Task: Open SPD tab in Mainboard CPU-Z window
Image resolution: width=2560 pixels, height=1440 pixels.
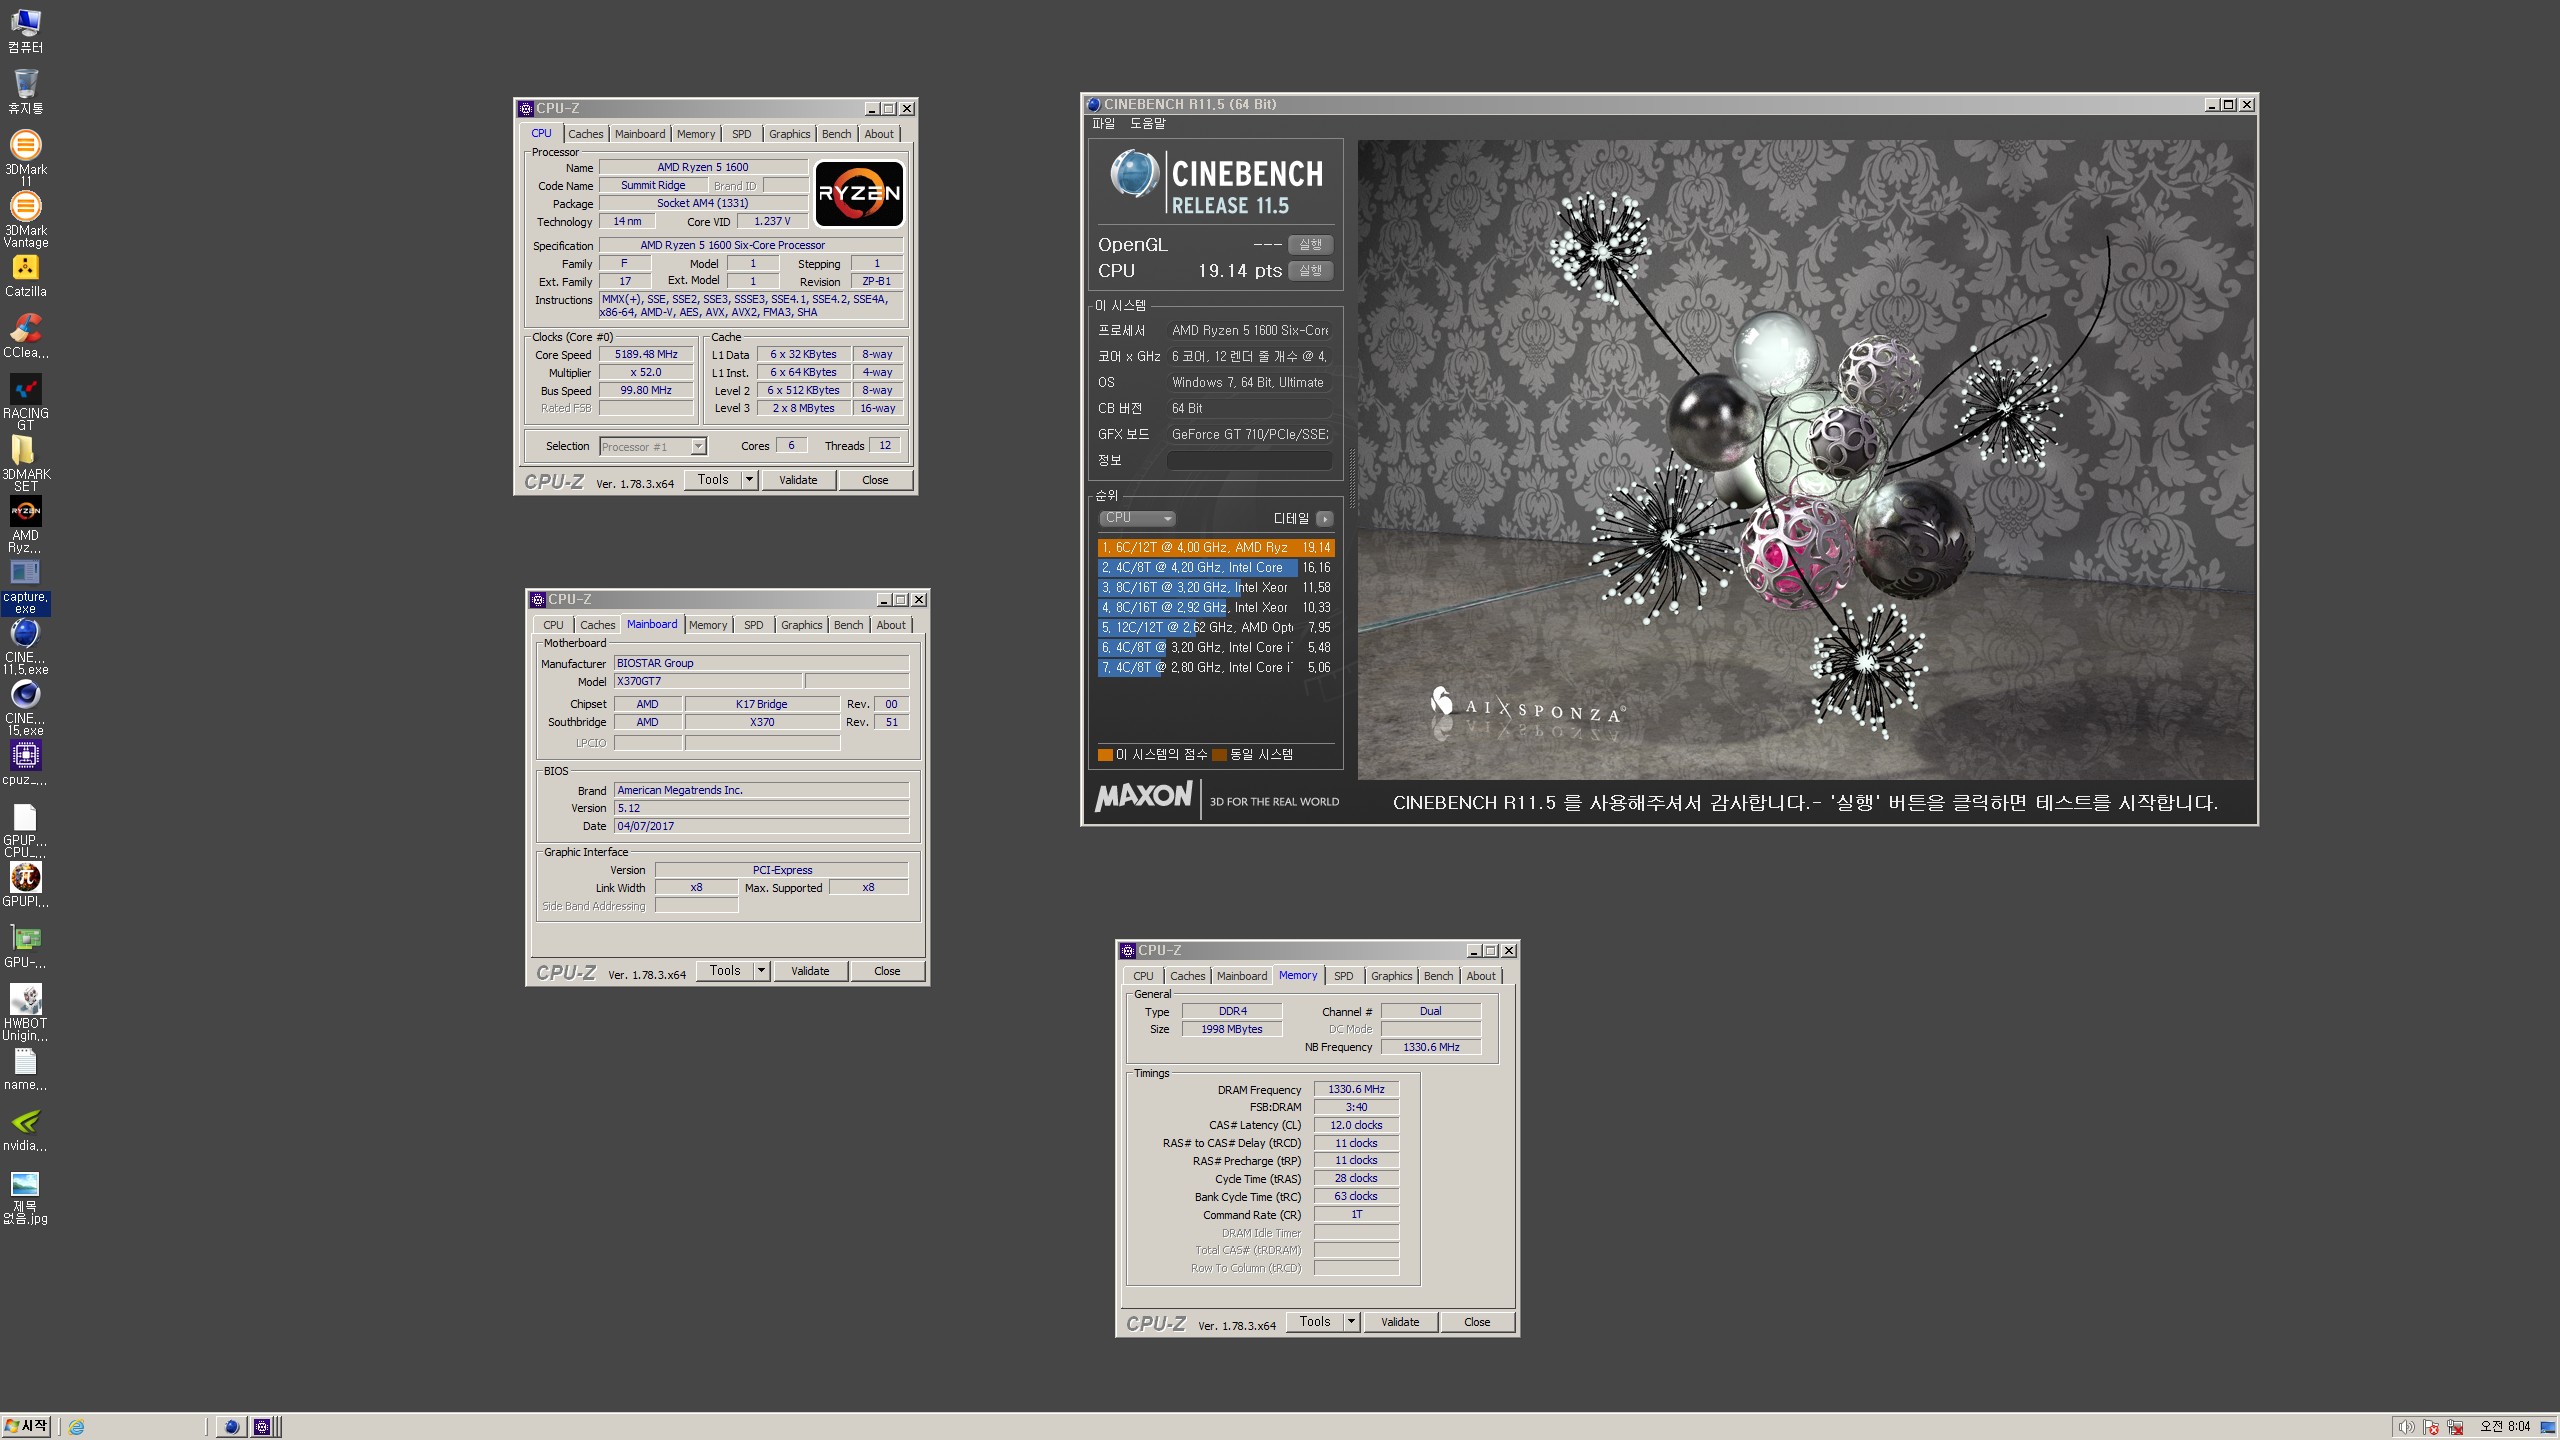Action: (754, 625)
